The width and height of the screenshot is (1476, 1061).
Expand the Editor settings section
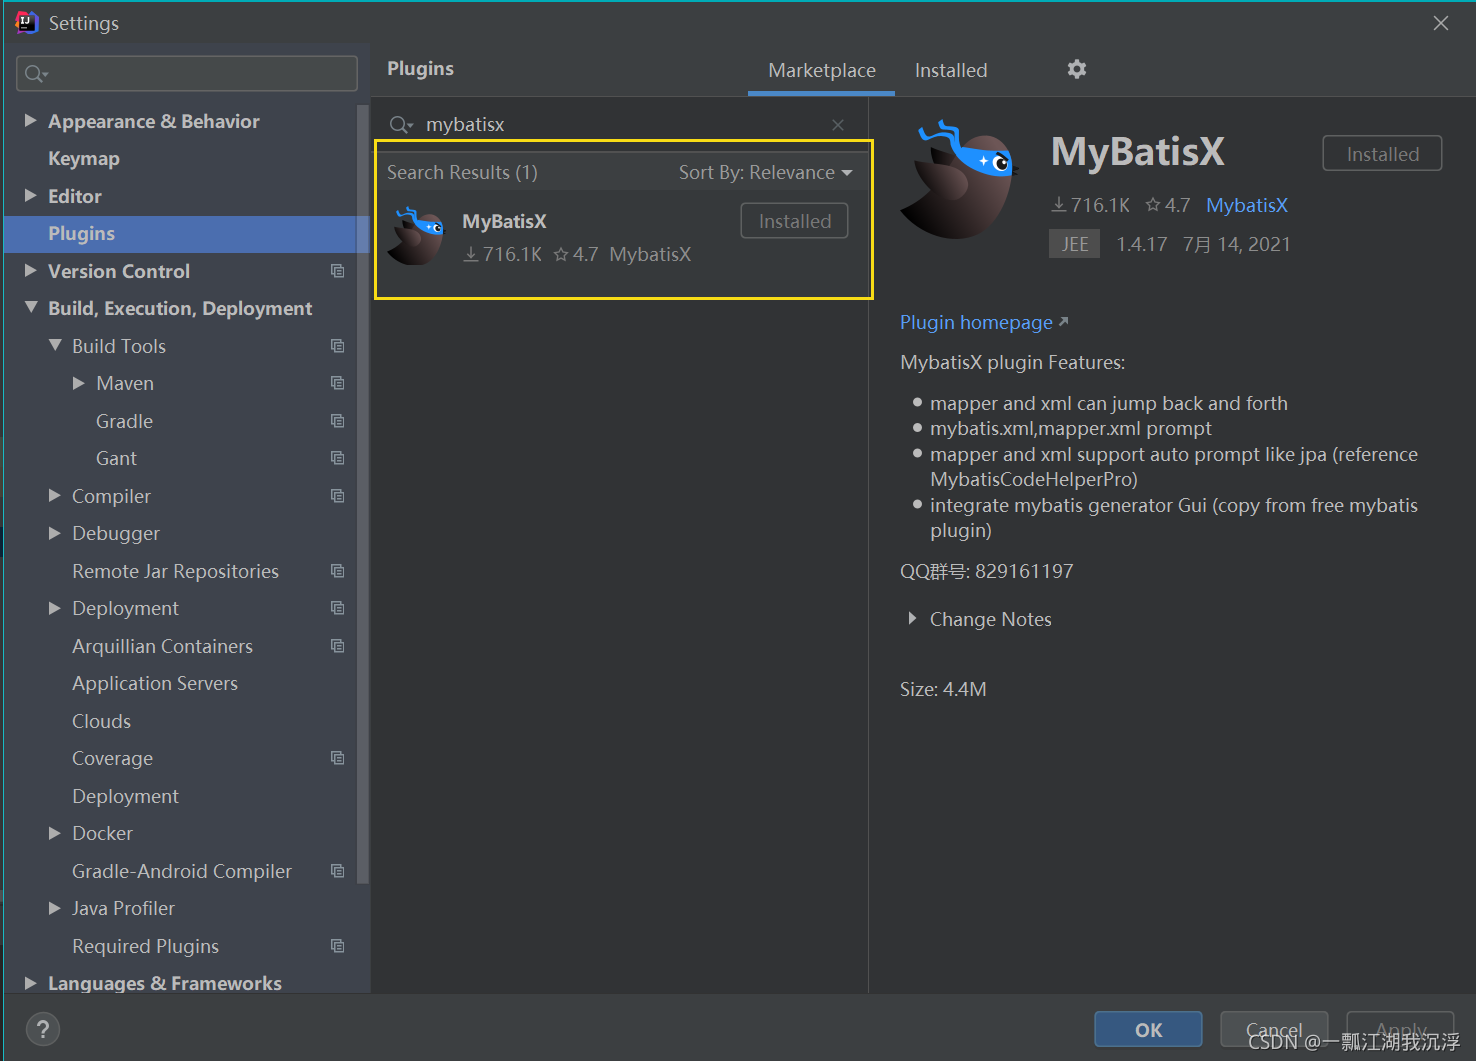(x=30, y=196)
